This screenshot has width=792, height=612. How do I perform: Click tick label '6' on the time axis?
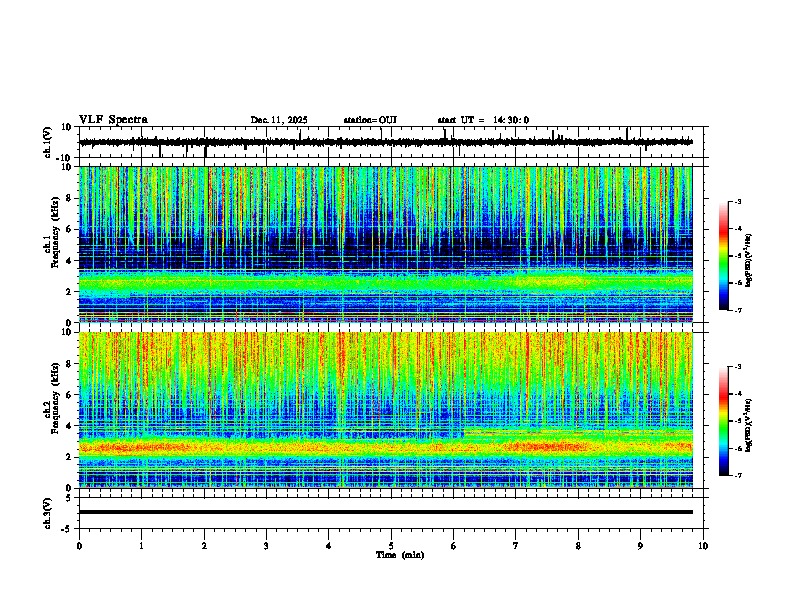coord(454,546)
